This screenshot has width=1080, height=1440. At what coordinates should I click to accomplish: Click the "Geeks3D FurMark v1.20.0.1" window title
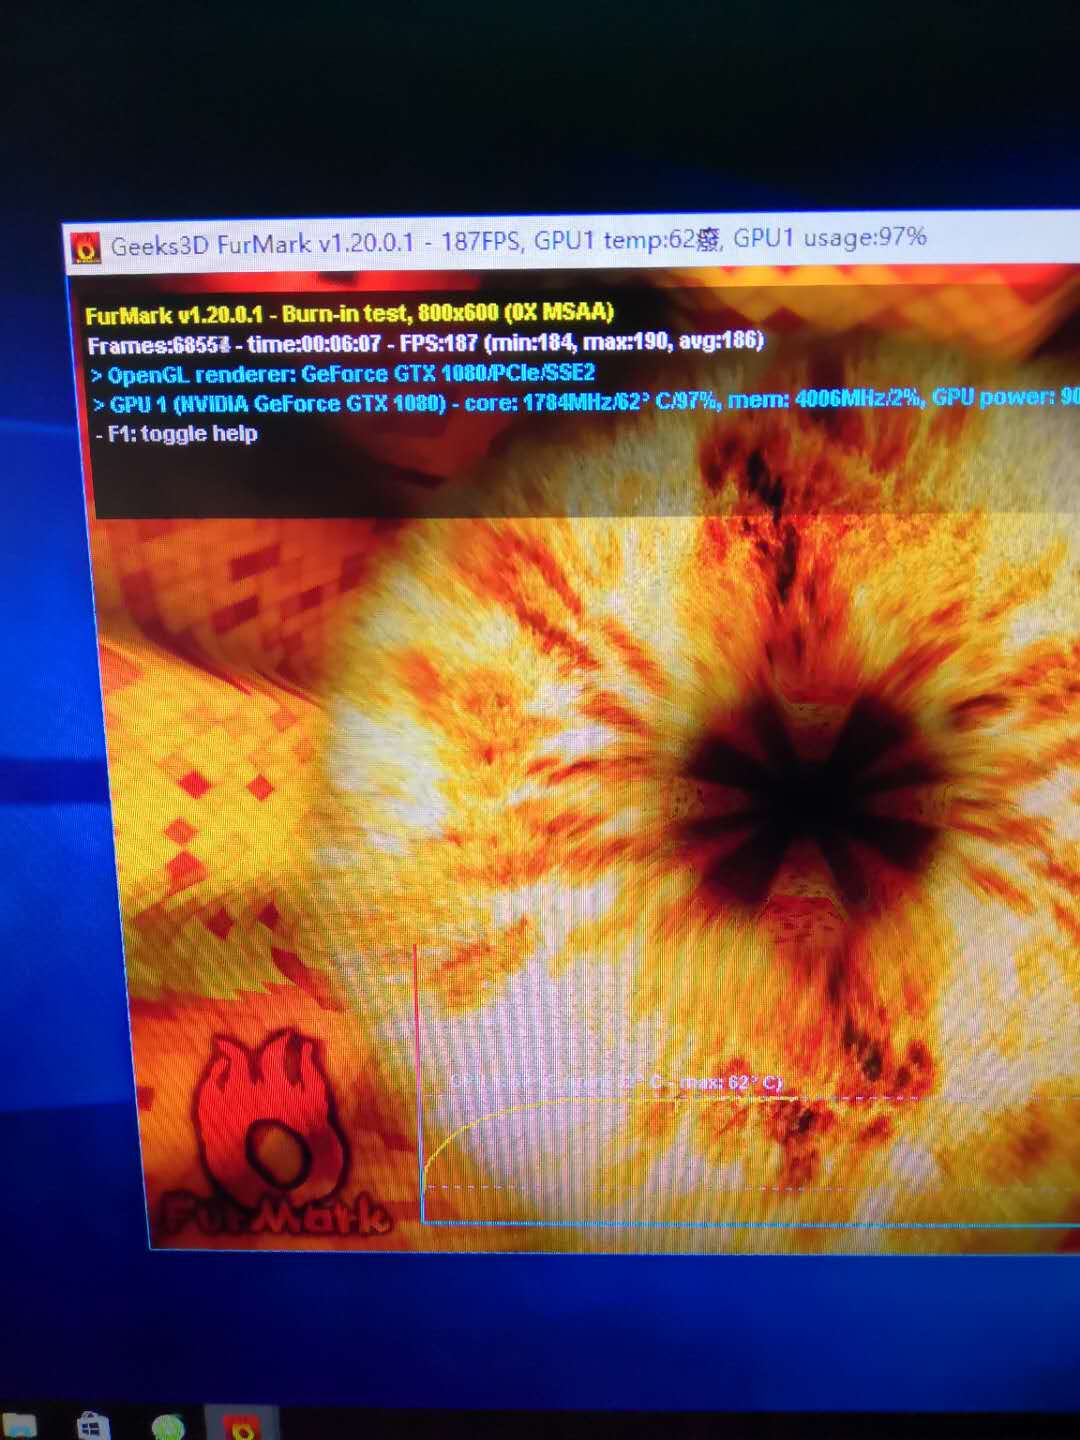[262, 244]
